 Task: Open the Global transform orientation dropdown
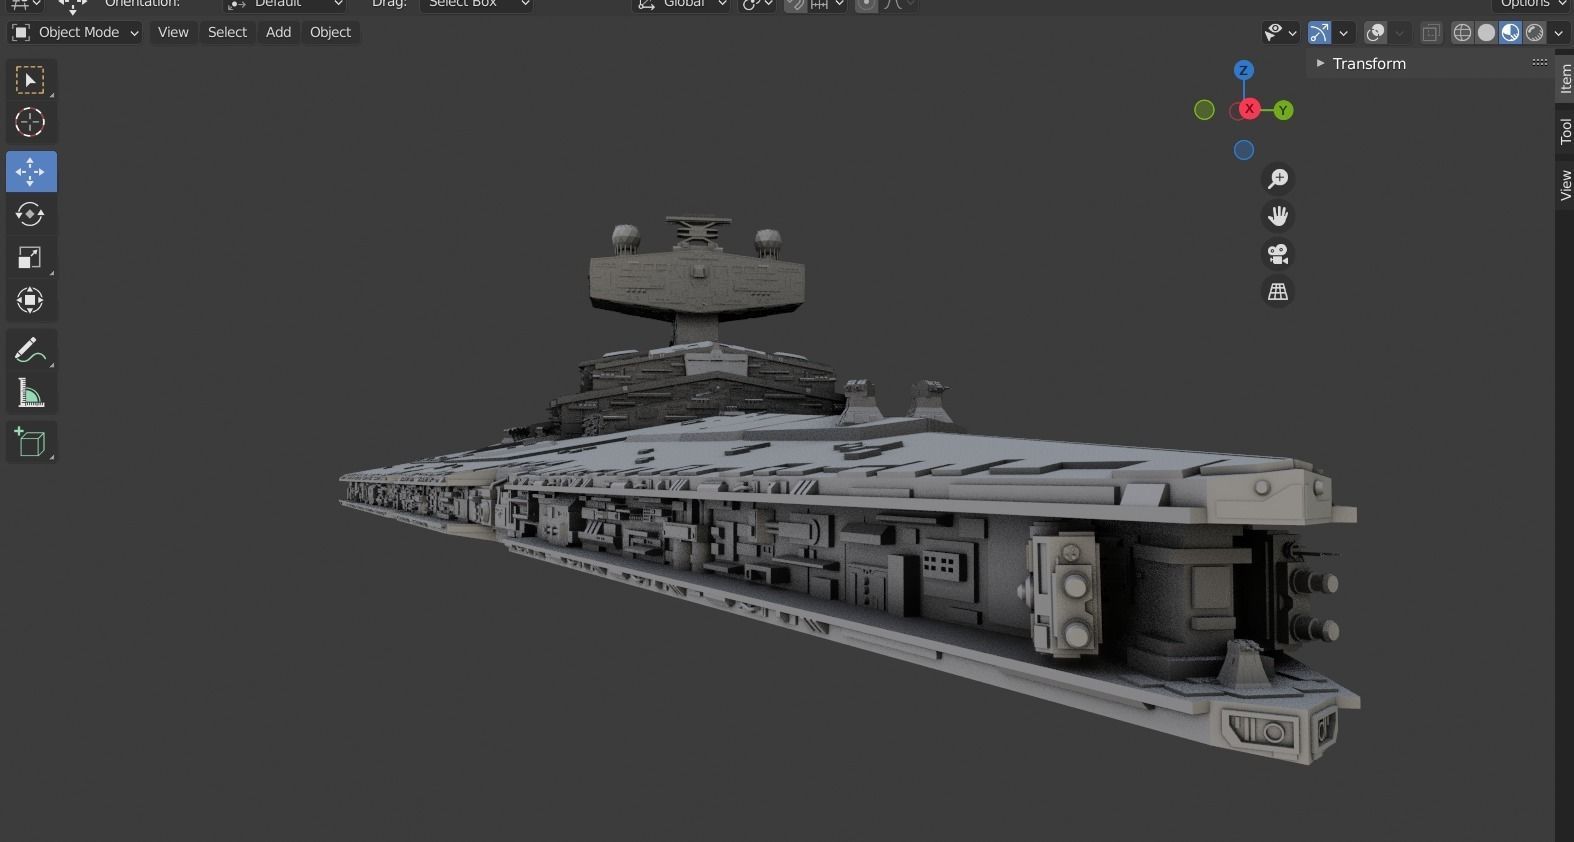click(682, 4)
